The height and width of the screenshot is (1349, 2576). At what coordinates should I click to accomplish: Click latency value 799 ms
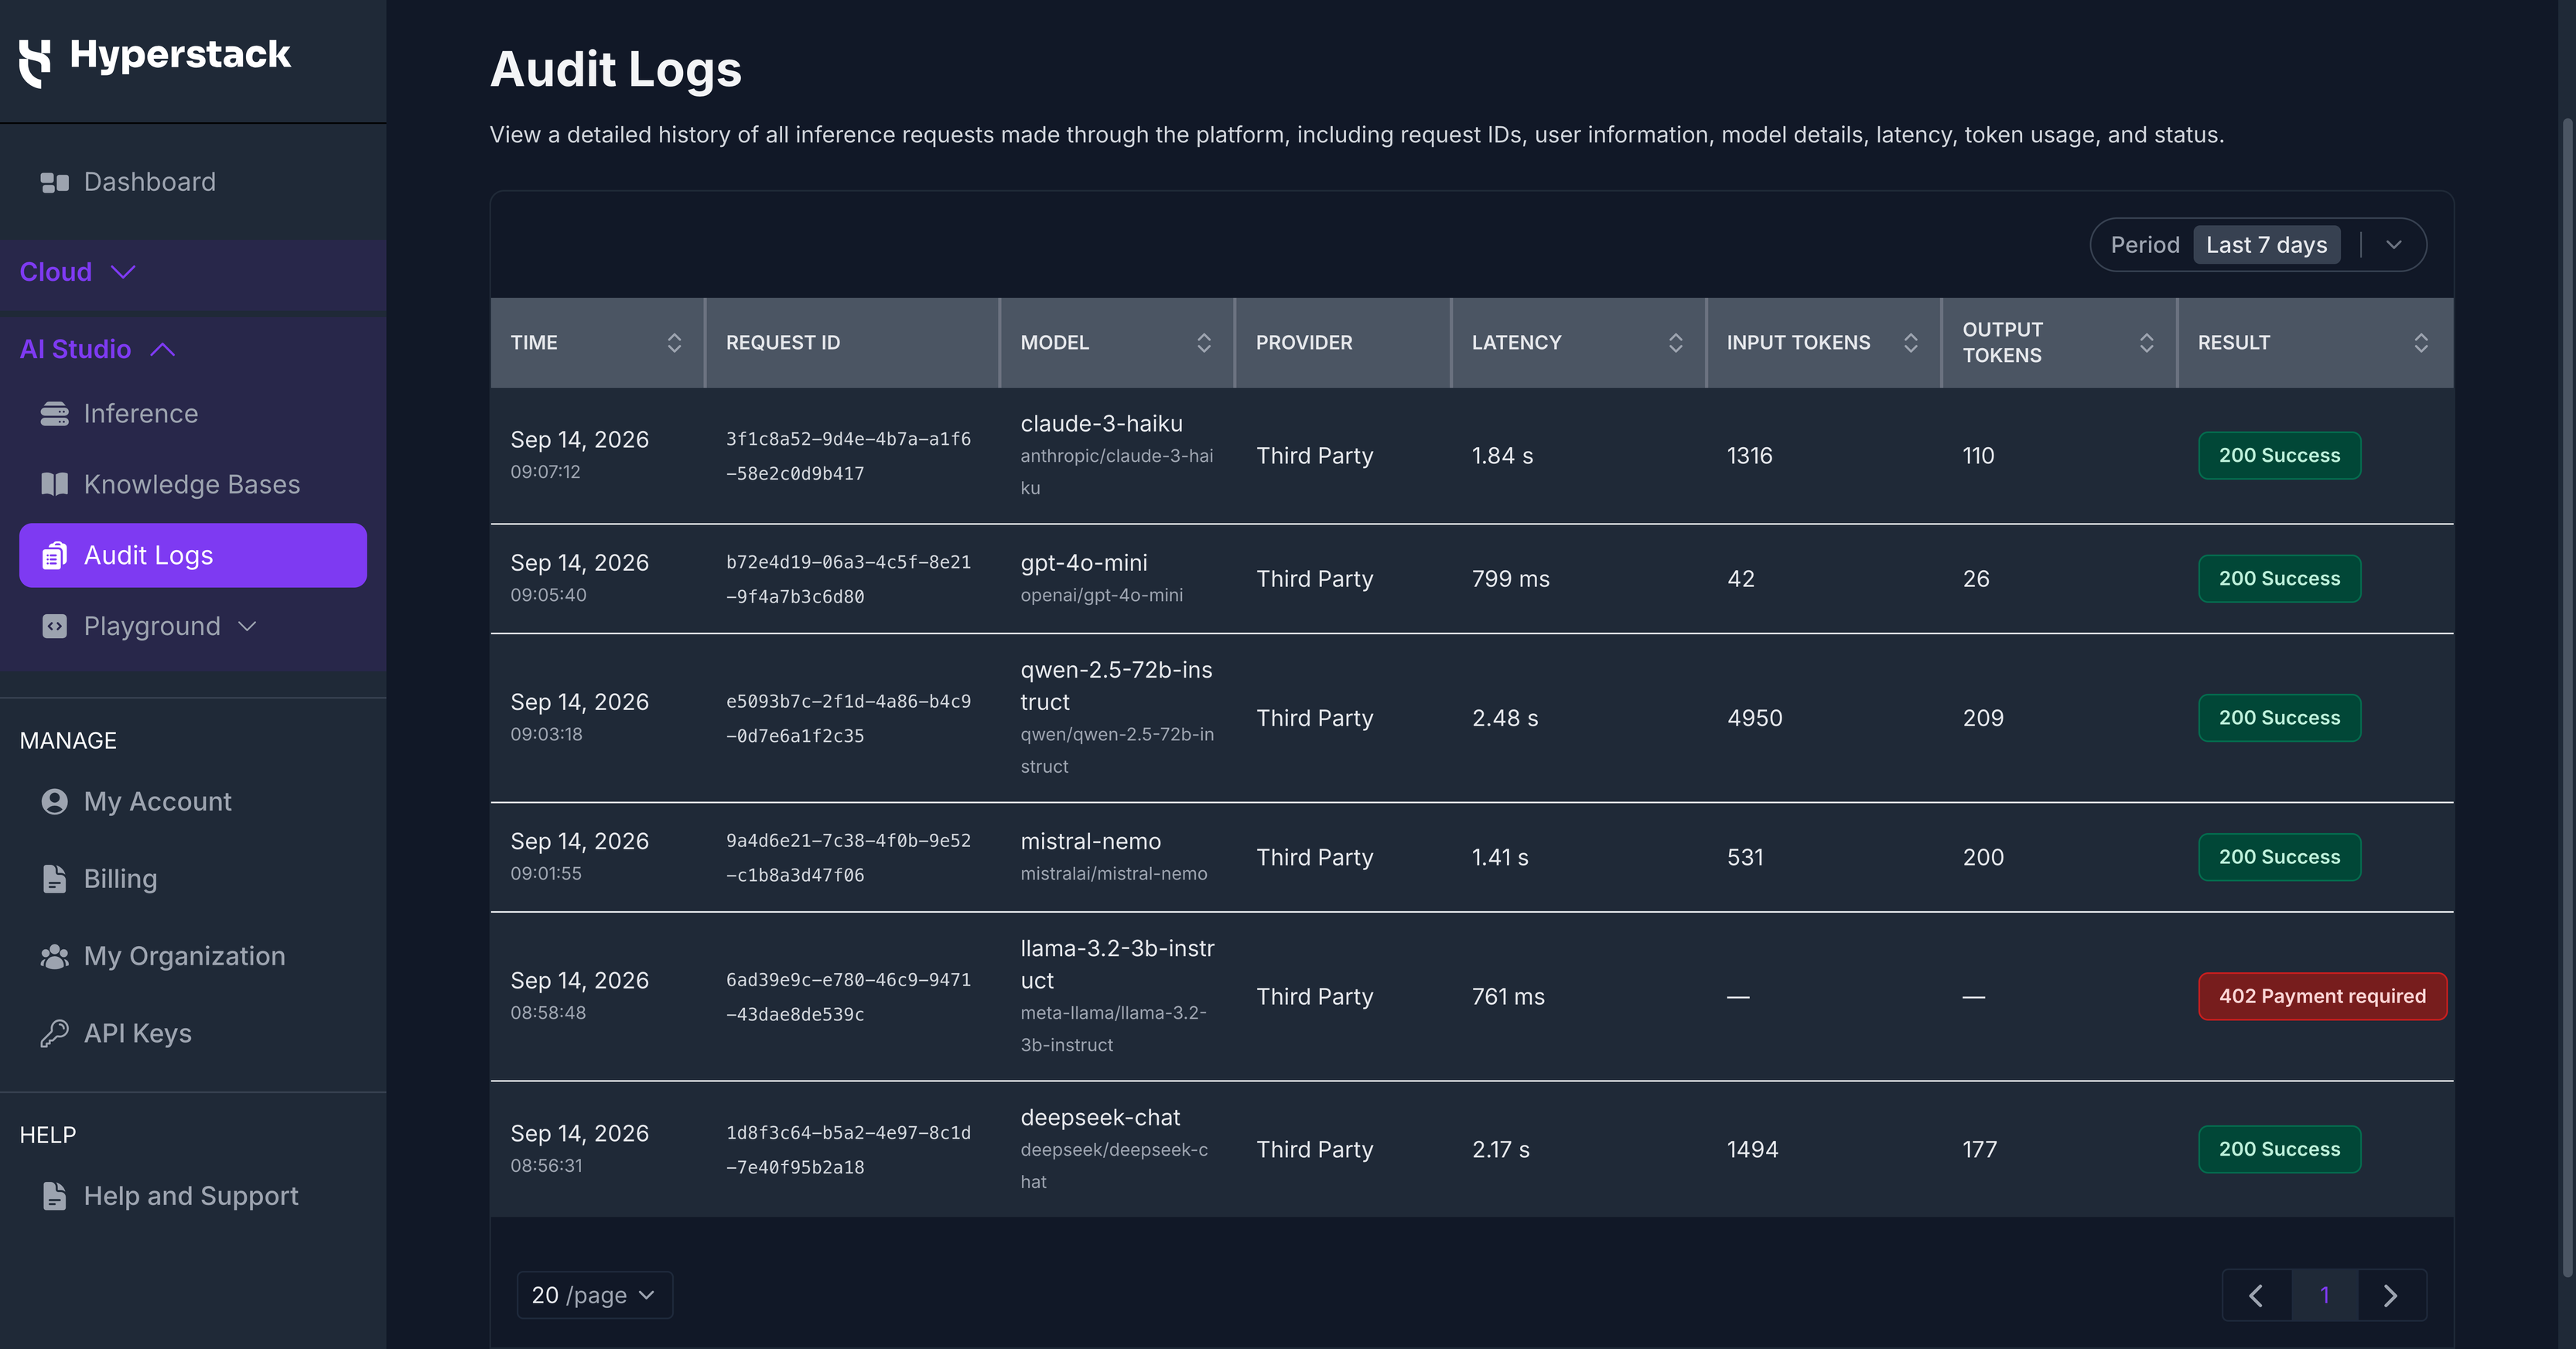[x=1510, y=579]
